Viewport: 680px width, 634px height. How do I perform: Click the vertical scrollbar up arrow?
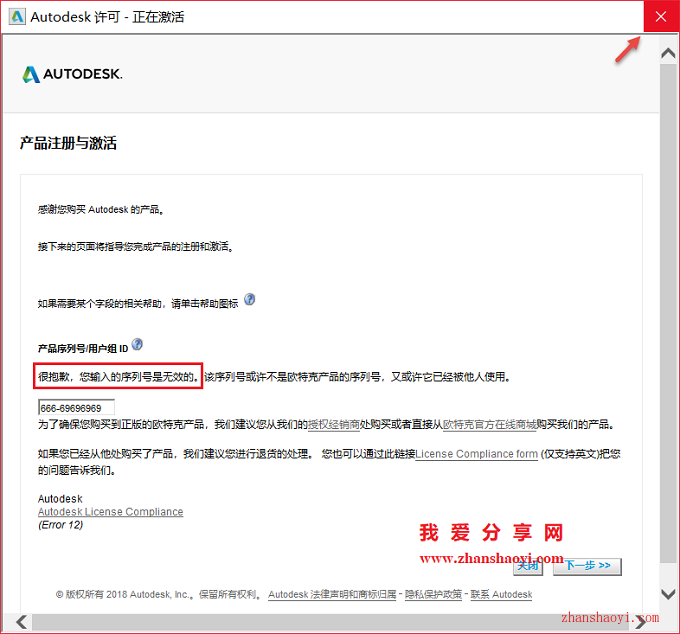click(668, 53)
